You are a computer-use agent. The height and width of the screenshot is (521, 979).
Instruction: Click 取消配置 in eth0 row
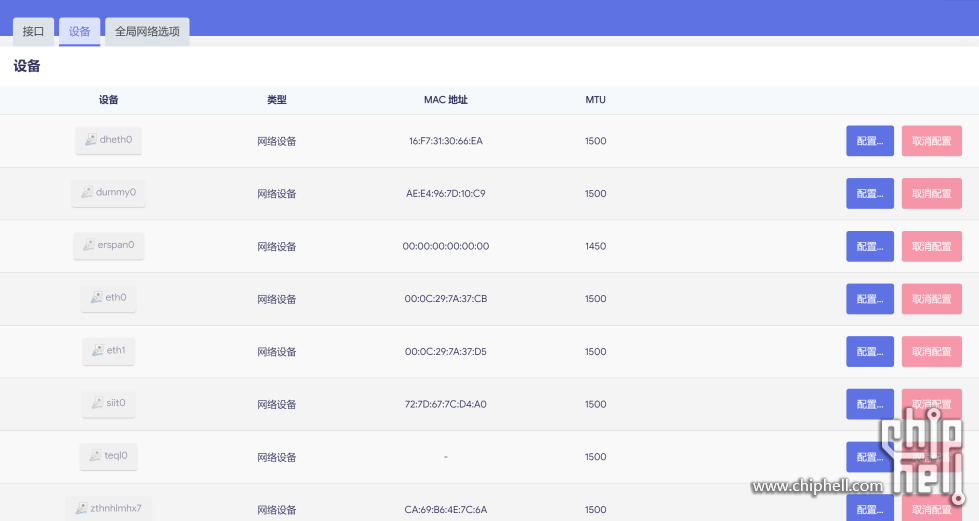click(x=932, y=299)
